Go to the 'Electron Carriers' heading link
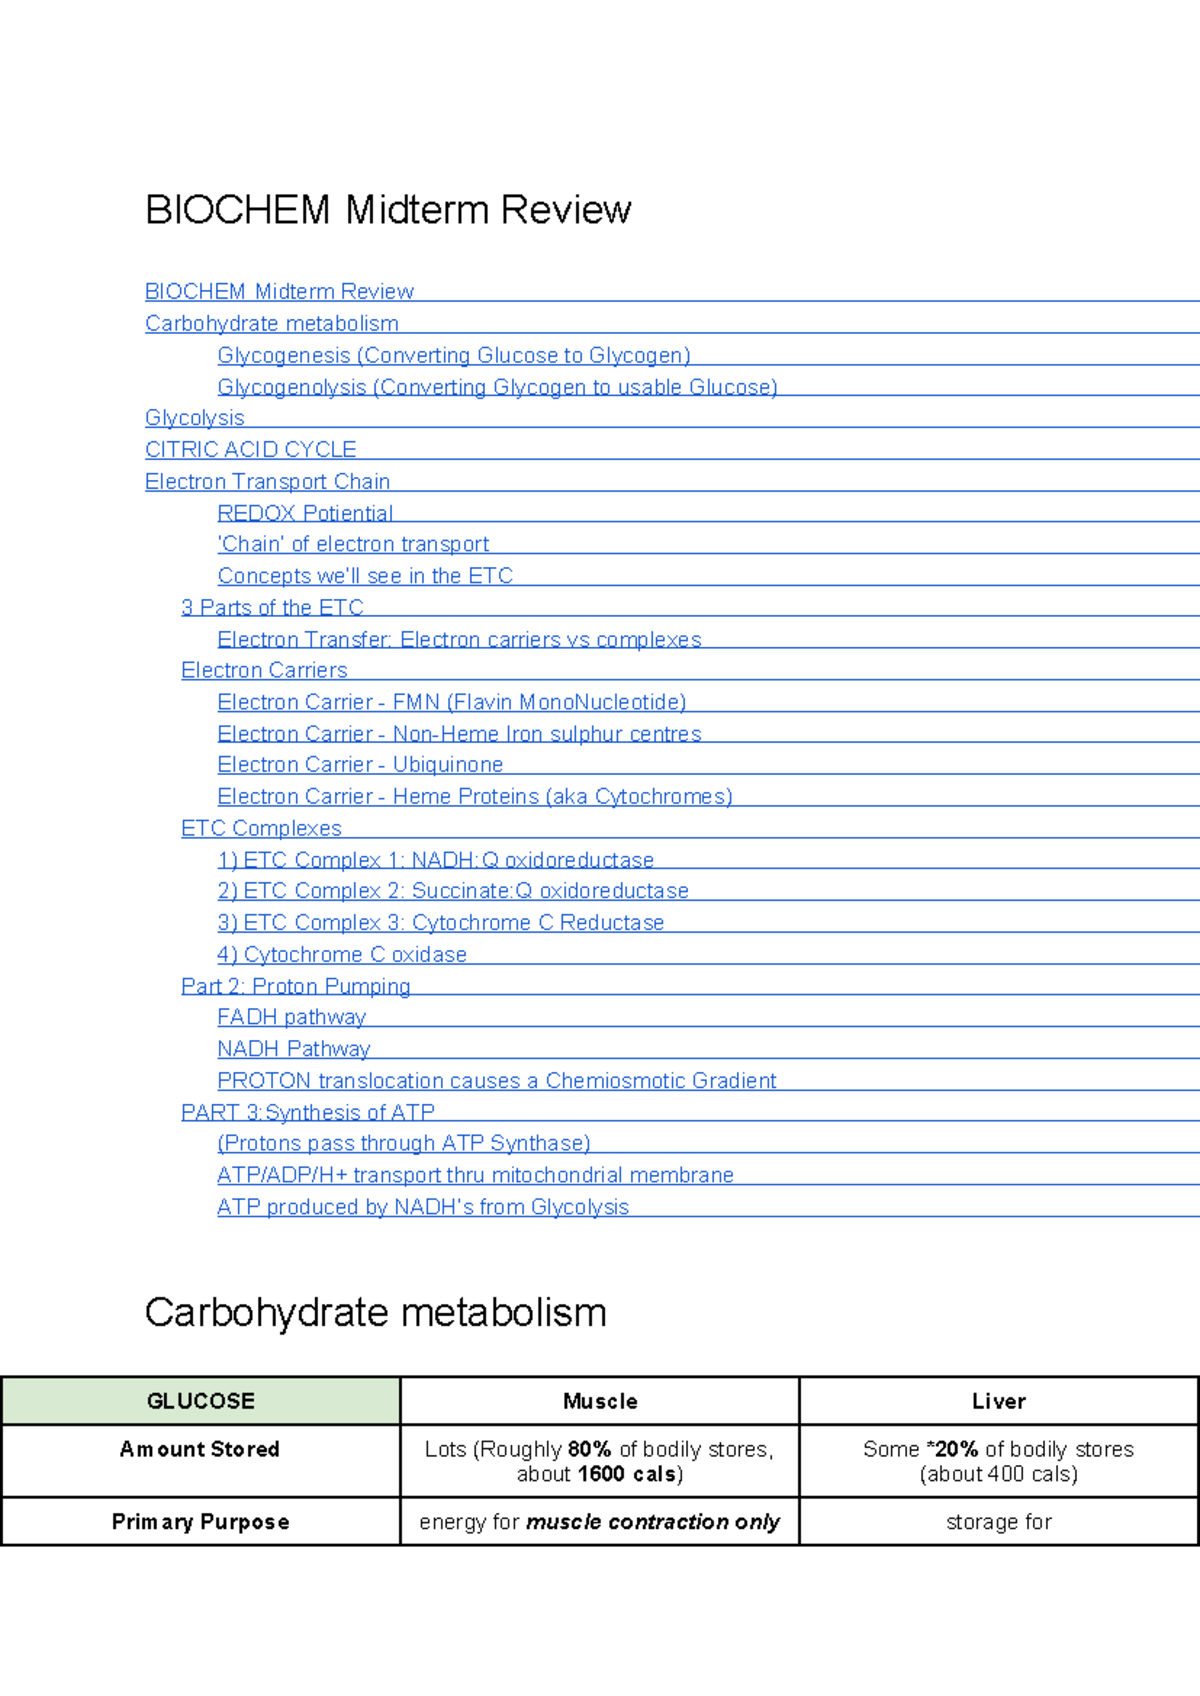The width and height of the screenshot is (1200, 1696). pyautogui.click(x=264, y=670)
